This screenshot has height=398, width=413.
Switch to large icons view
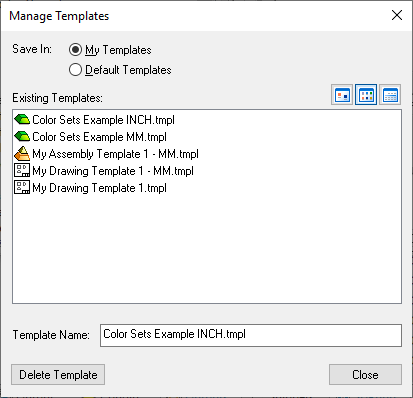(x=342, y=95)
